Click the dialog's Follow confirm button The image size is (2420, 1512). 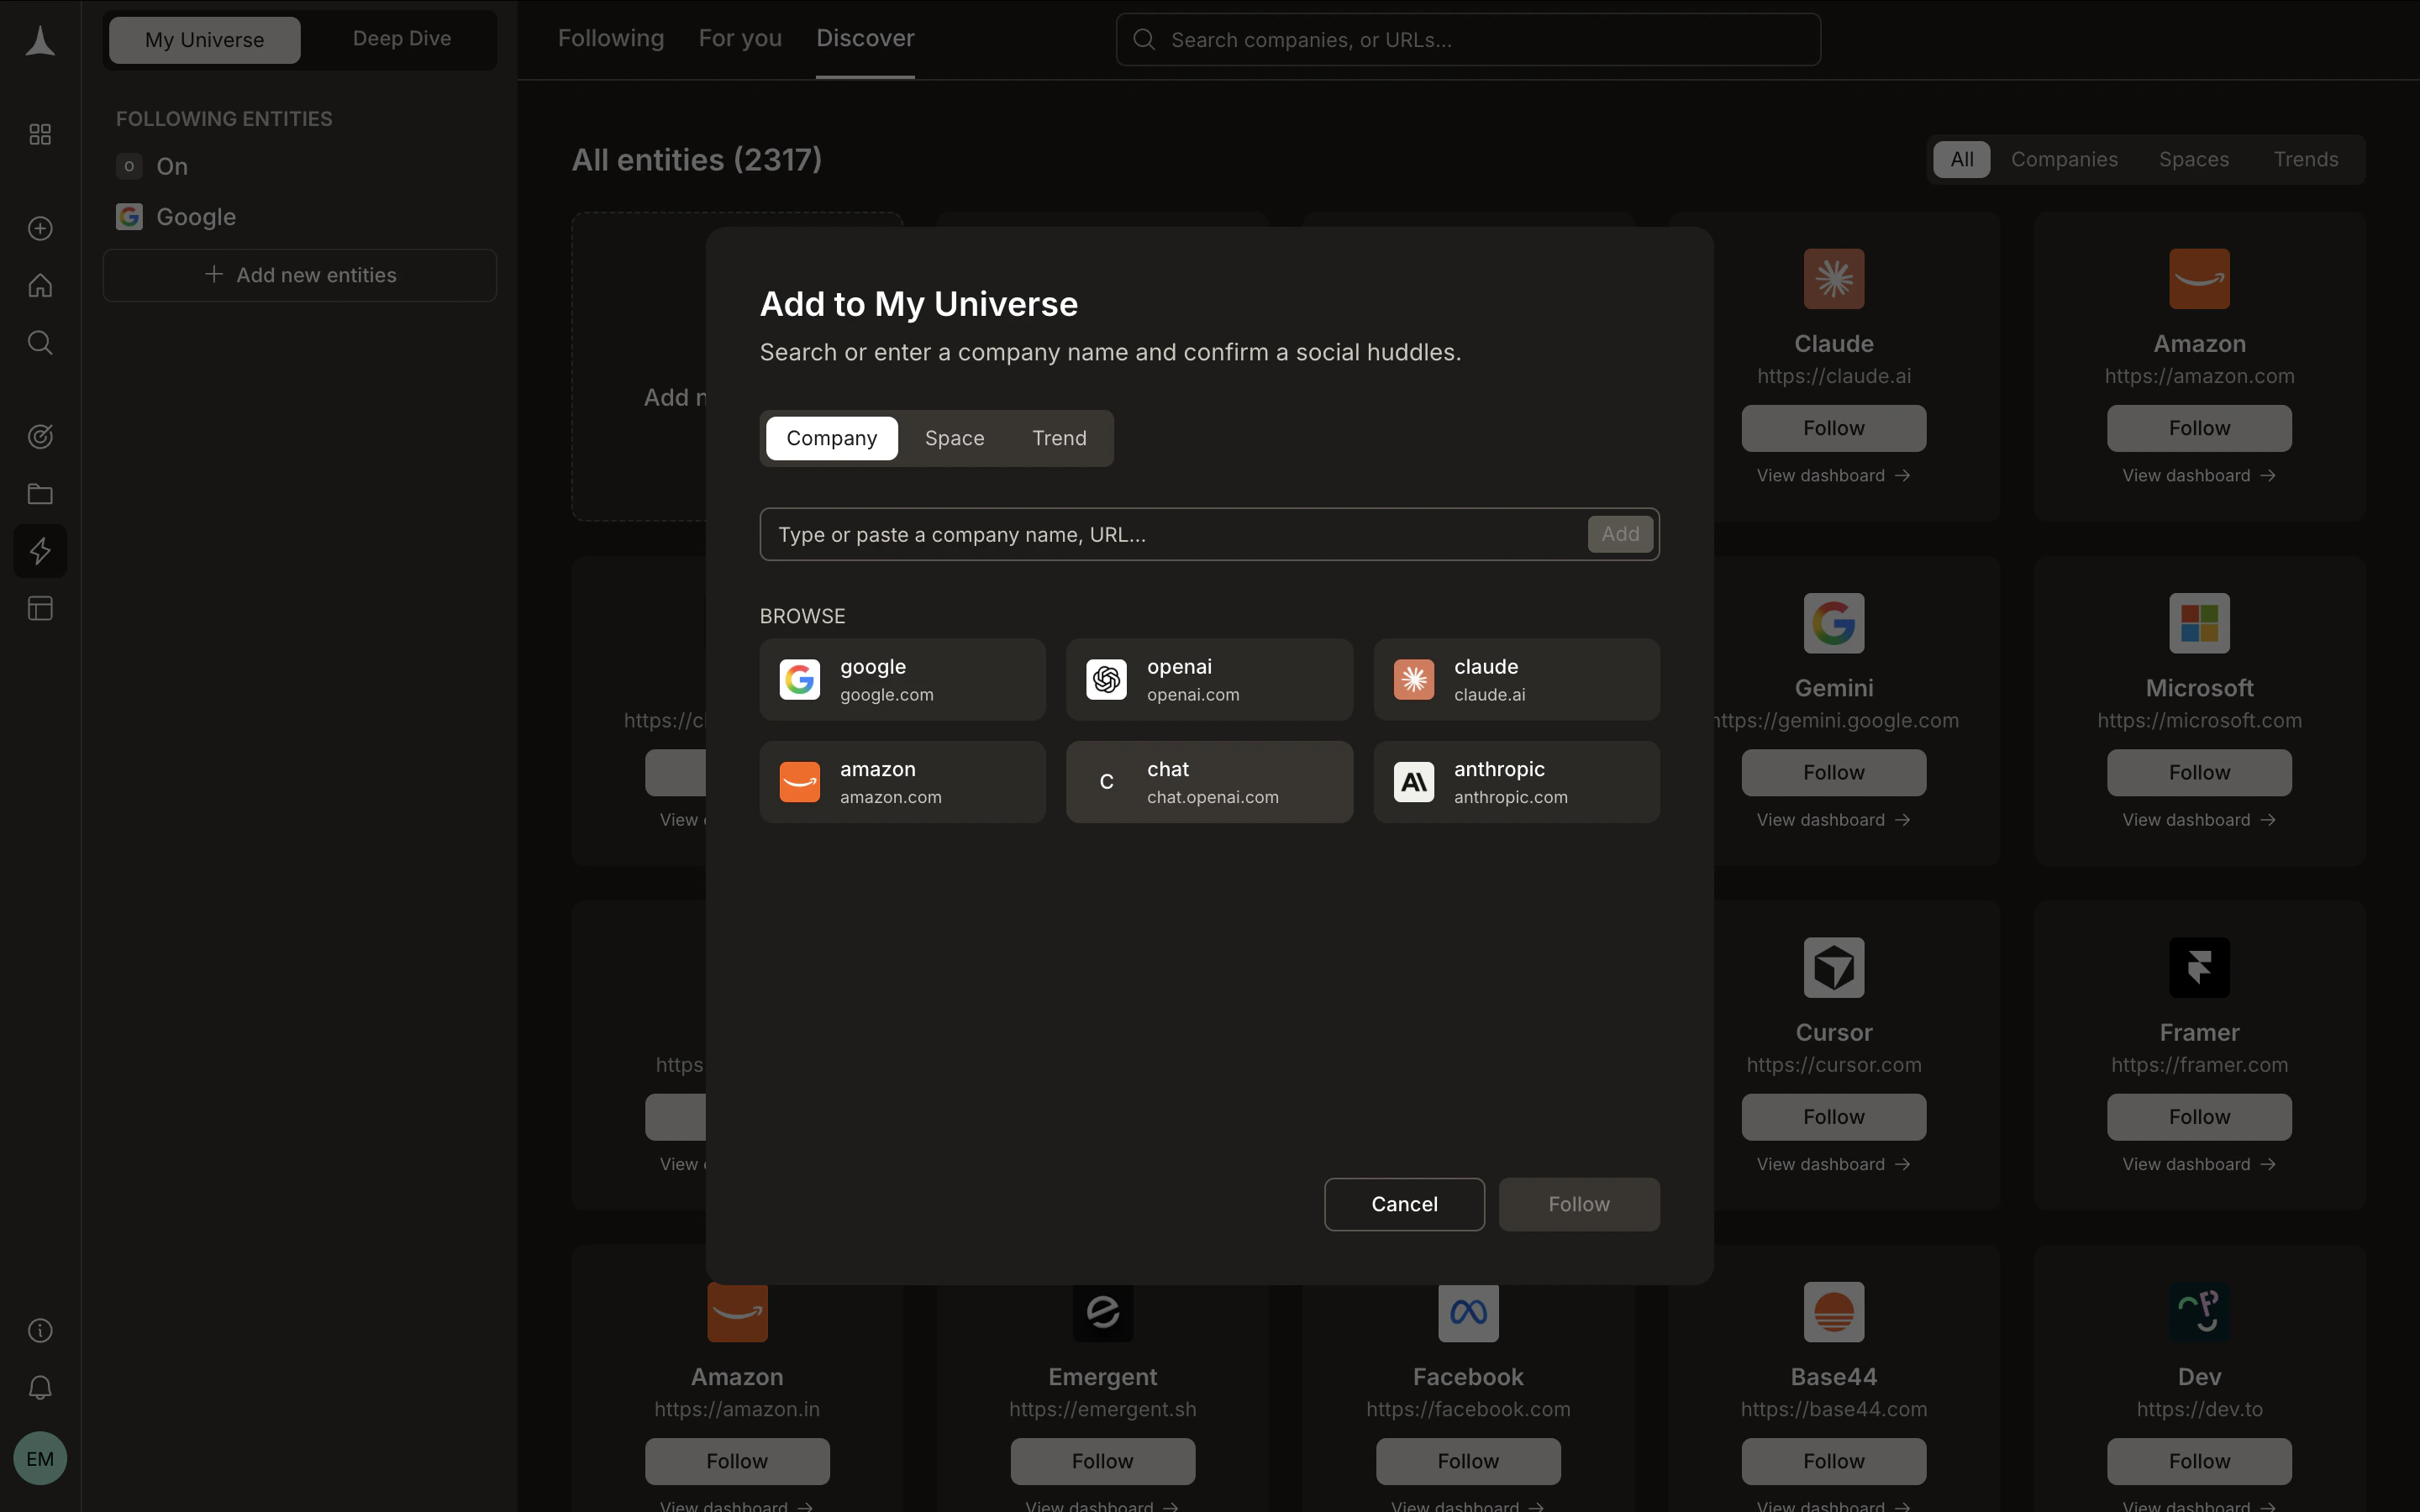(1578, 1204)
